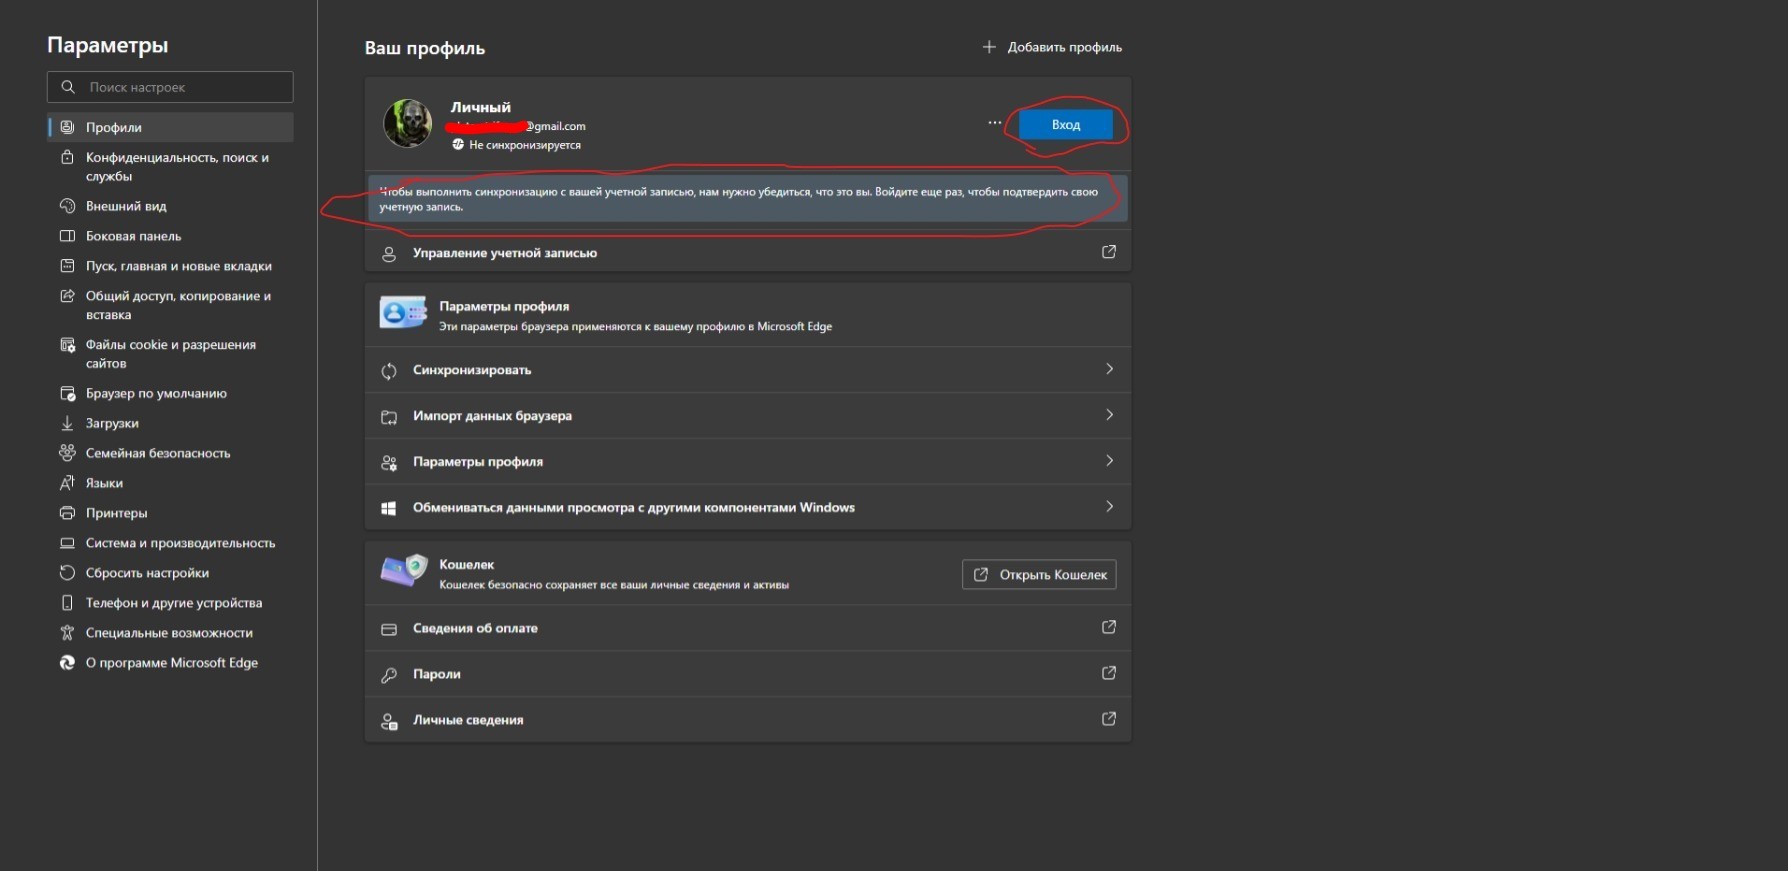Screen dimensions: 1788x871
Task: Click the Личные сведения row text
Action: pos(468,720)
